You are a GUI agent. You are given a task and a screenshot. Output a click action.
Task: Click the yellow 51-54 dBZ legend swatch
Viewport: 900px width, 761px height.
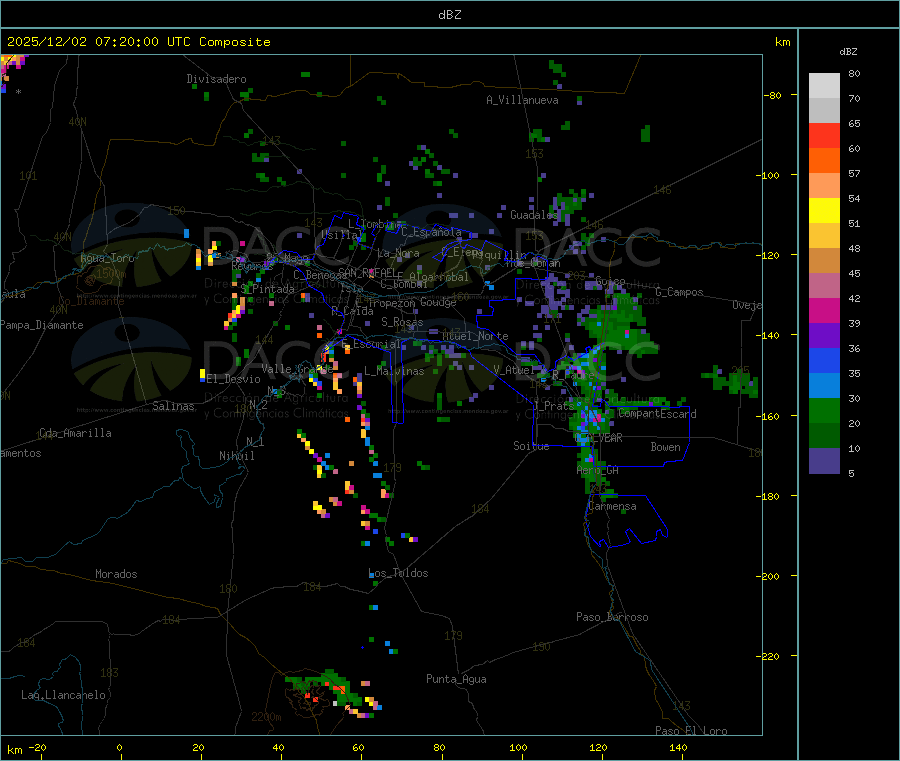point(824,211)
